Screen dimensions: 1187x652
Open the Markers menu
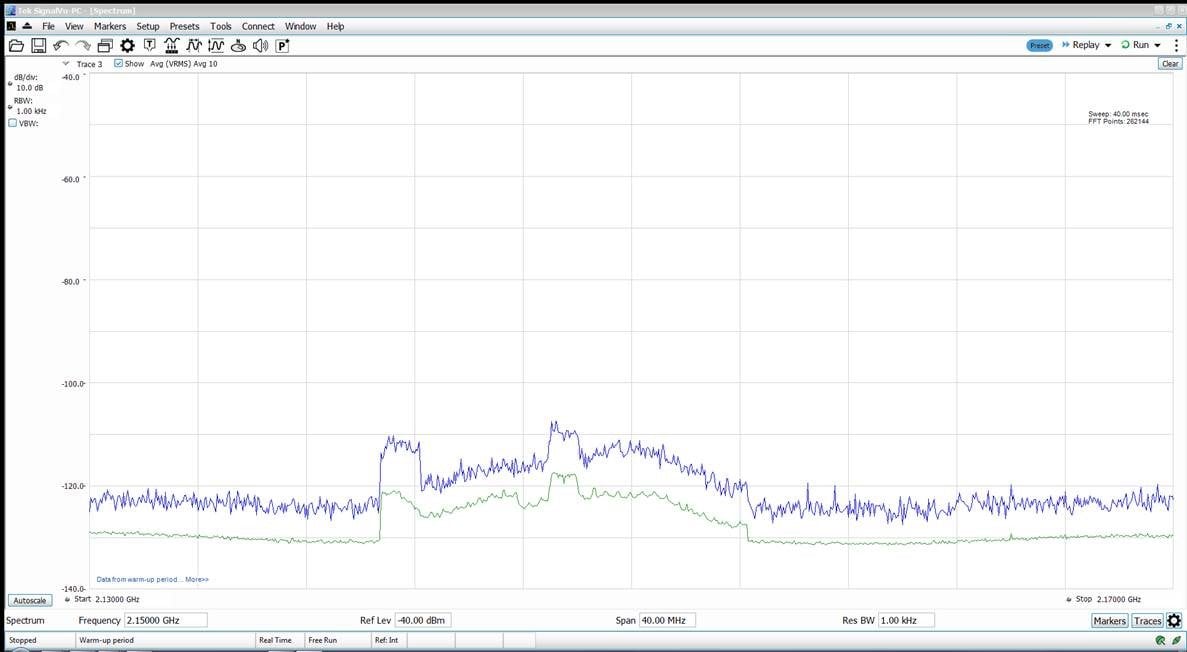[109, 26]
